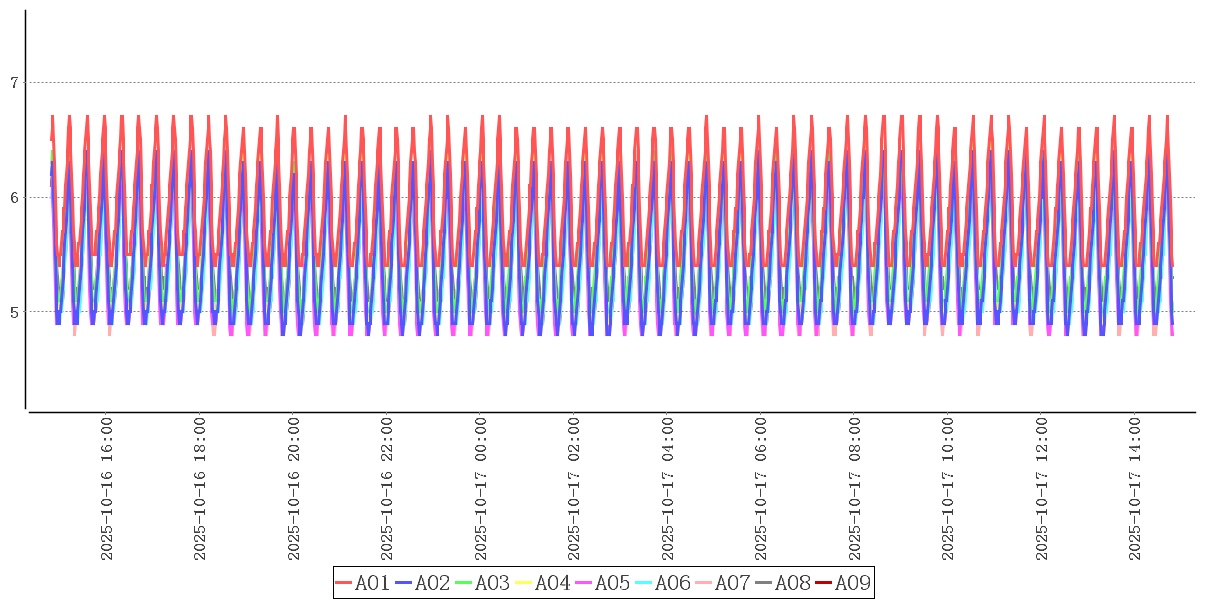Toggle the A05 magenta legend entry
1207x600 pixels.
[603, 583]
